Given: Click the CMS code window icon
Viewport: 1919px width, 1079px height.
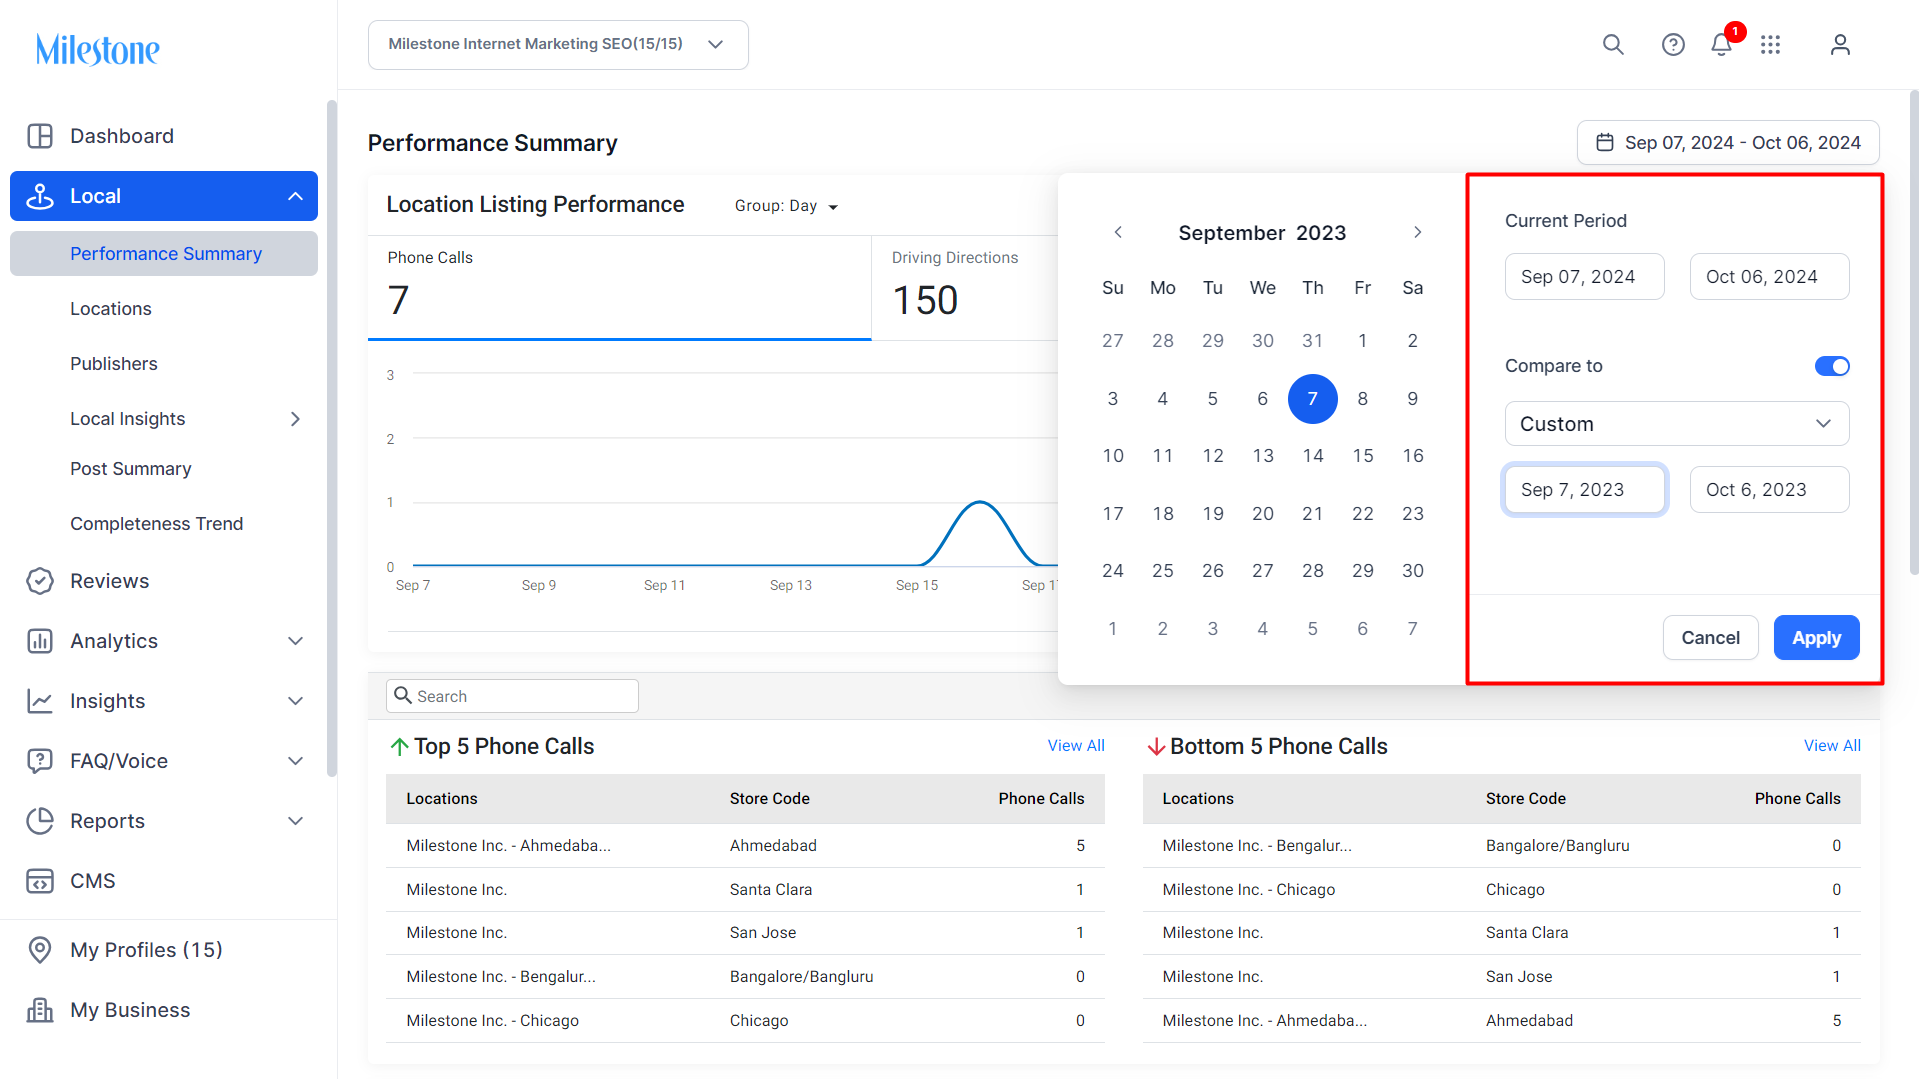Looking at the screenshot, I should pyautogui.click(x=40, y=881).
